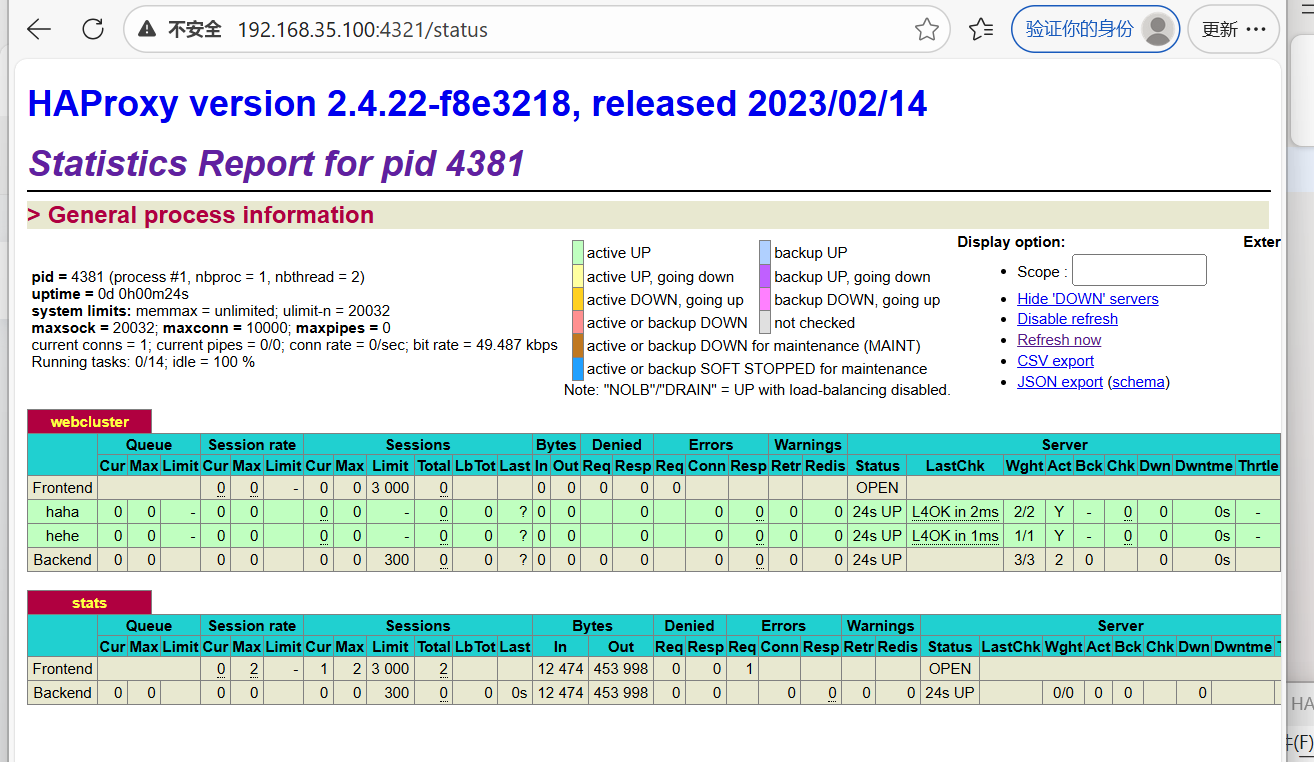Click the stats Frontend row label

(x=62, y=669)
